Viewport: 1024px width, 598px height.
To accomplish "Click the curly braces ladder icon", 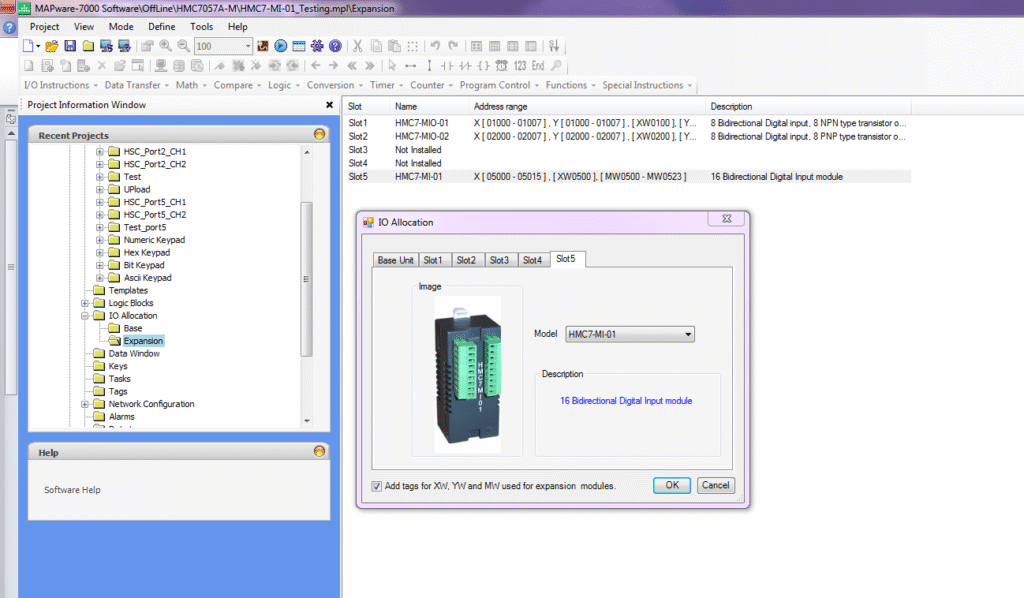I will point(483,65).
